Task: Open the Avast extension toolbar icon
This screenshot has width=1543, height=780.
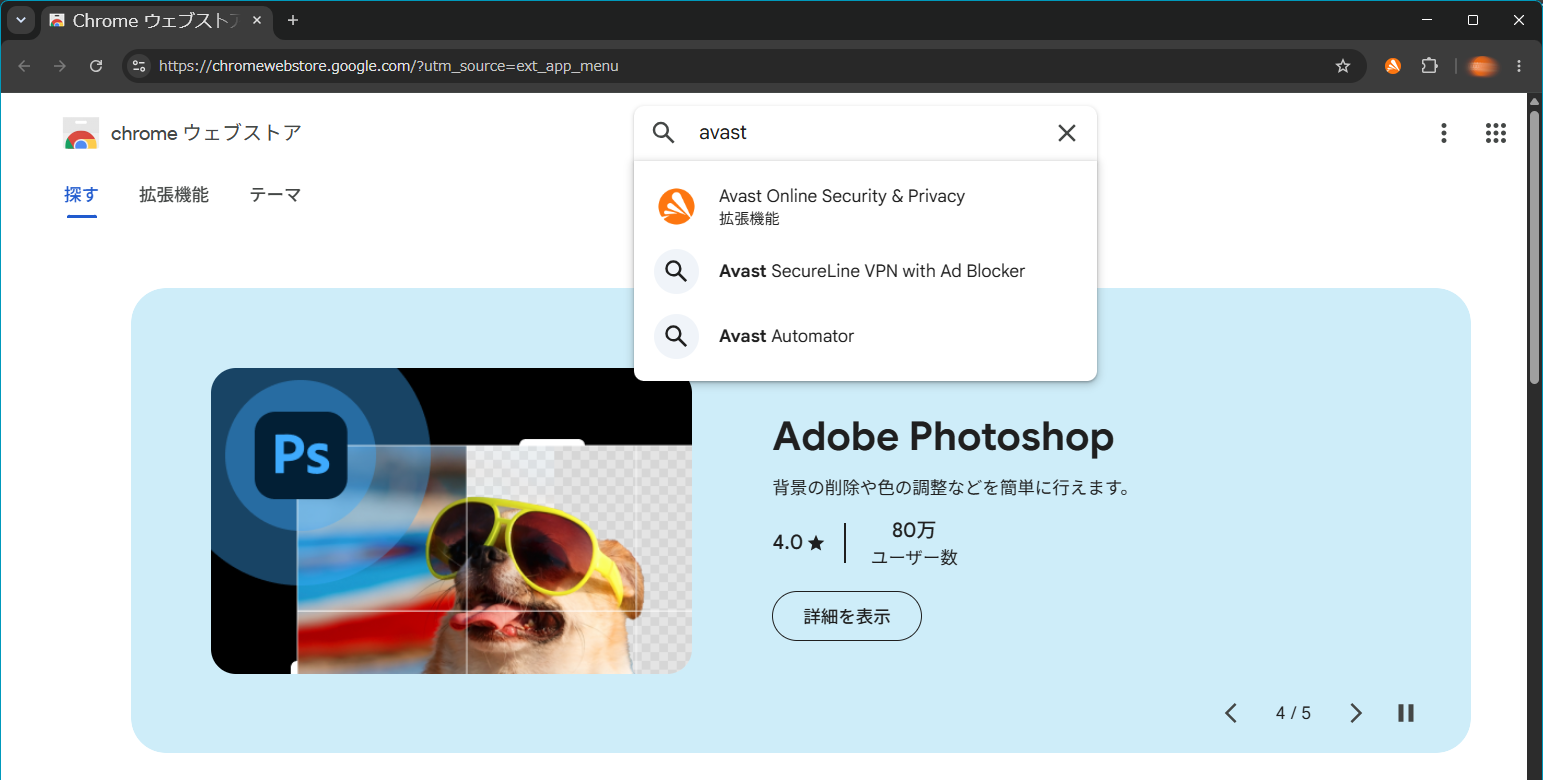Action: pyautogui.click(x=1393, y=66)
